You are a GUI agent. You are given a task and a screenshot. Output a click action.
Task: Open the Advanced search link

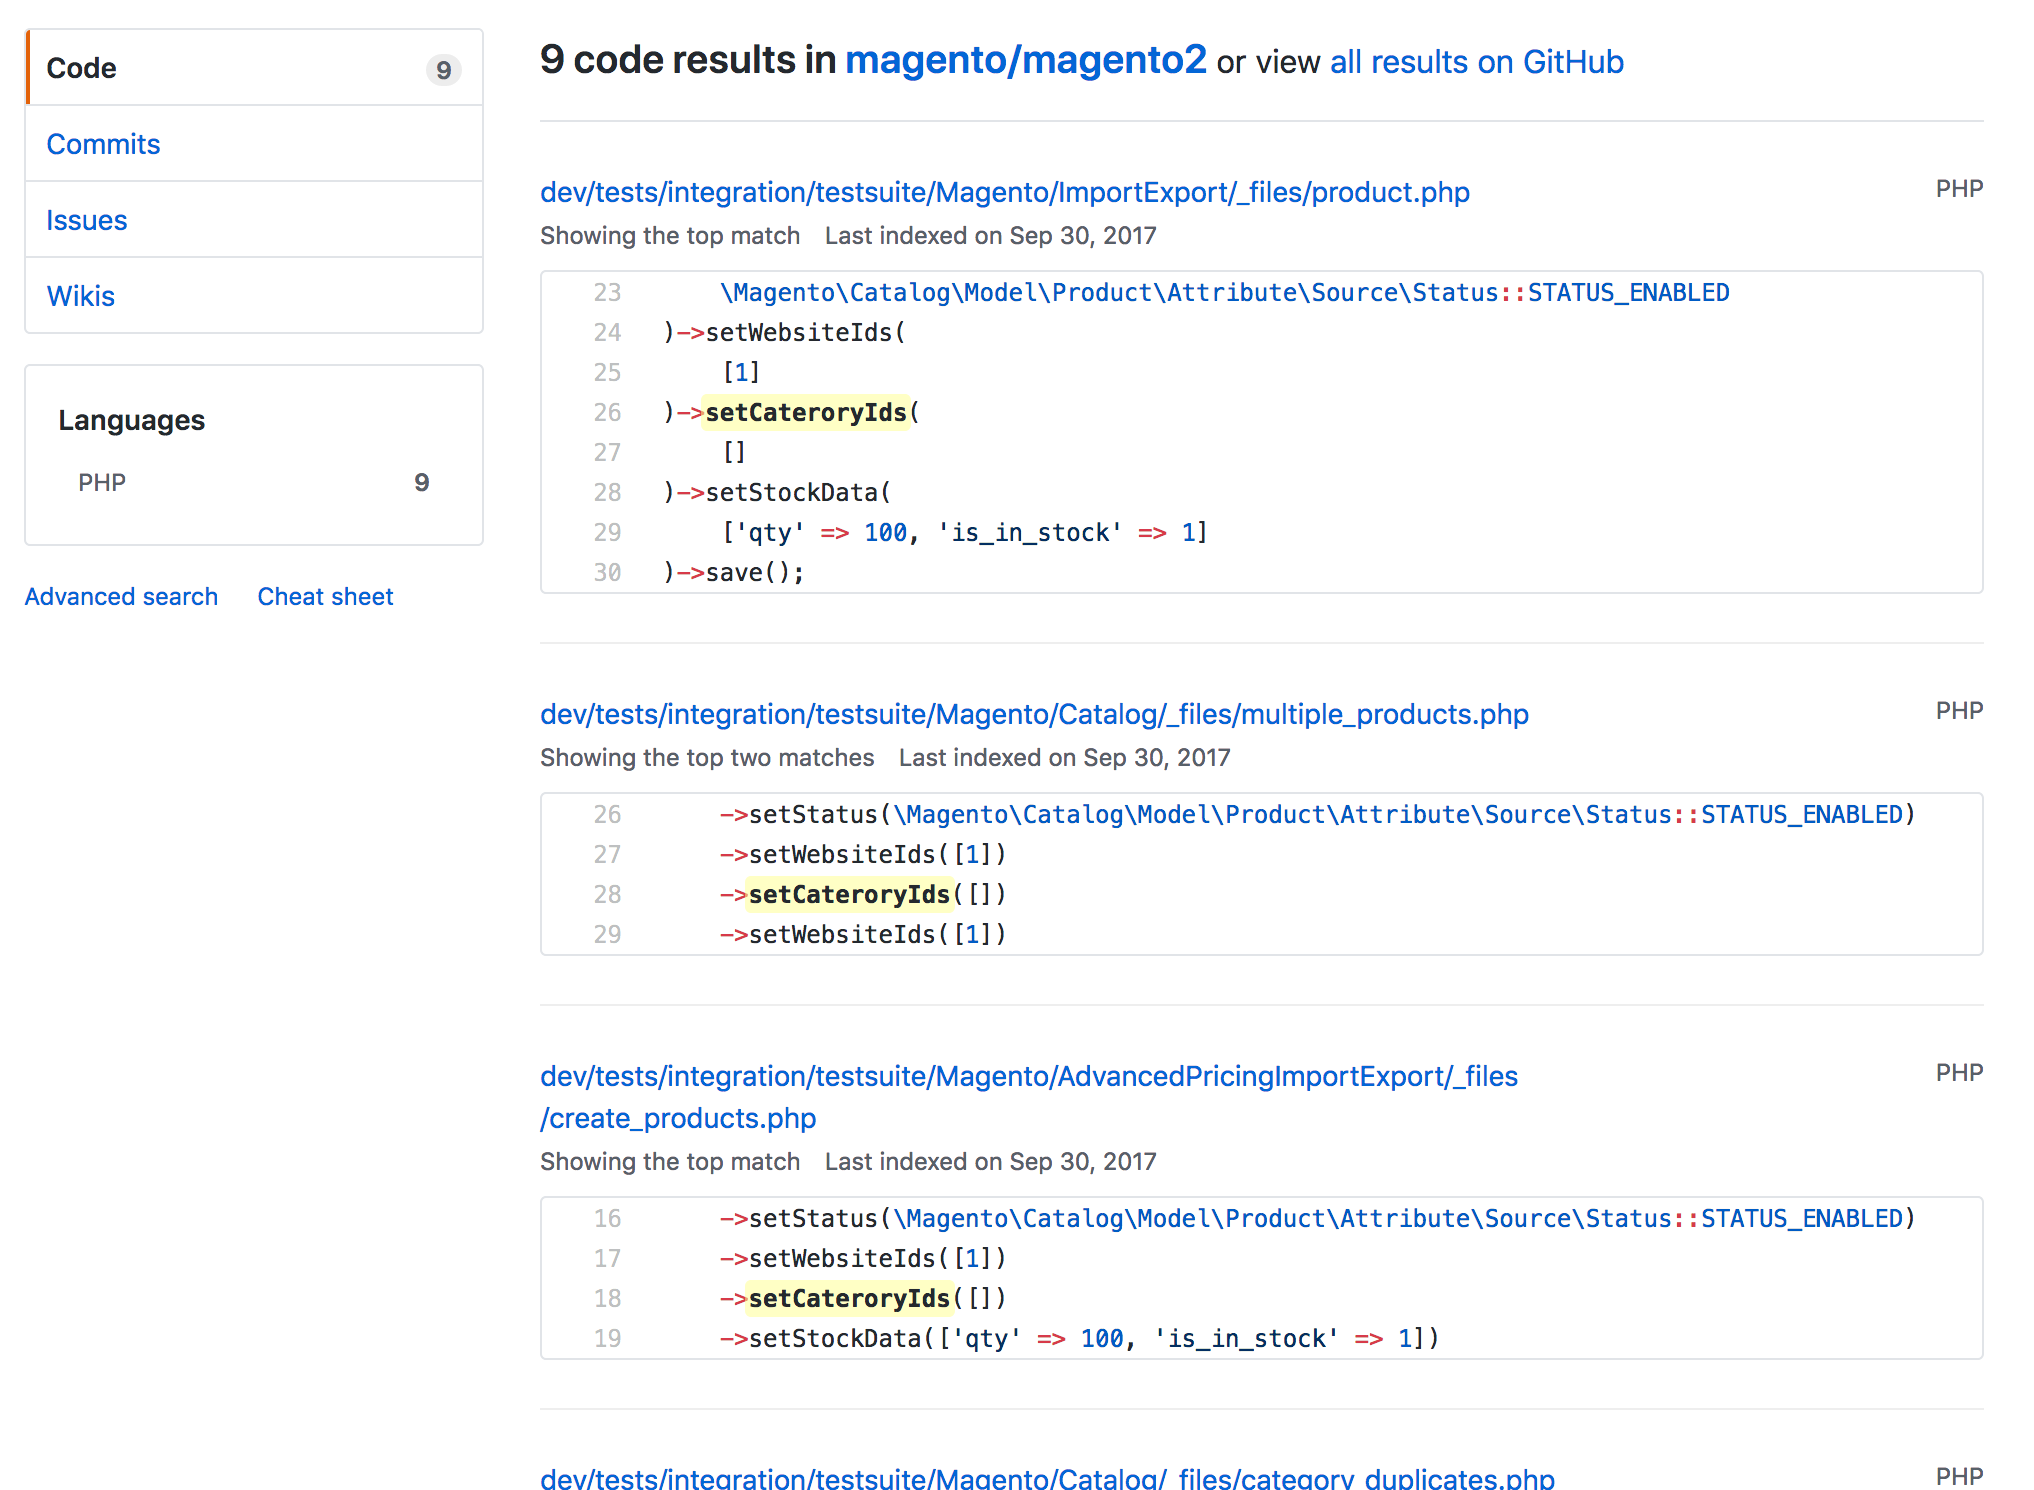point(121,596)
